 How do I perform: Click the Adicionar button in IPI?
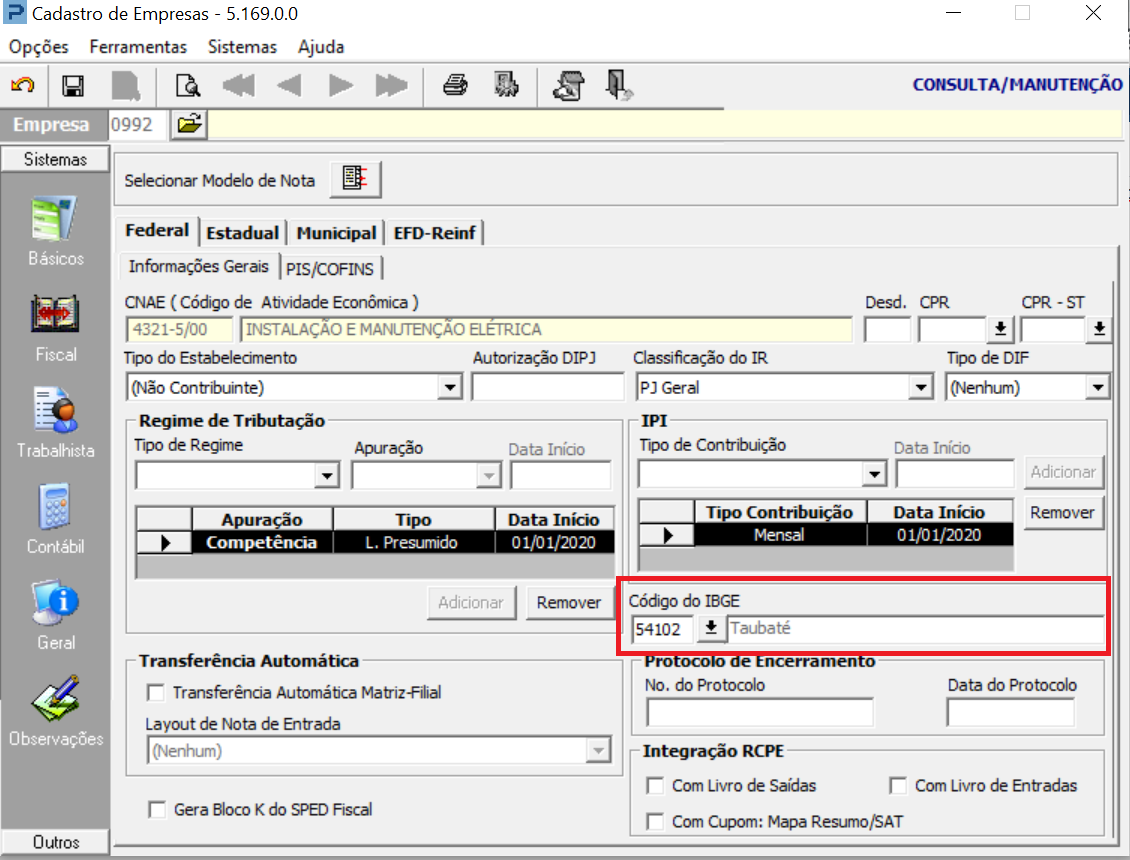click(1063, 472)
